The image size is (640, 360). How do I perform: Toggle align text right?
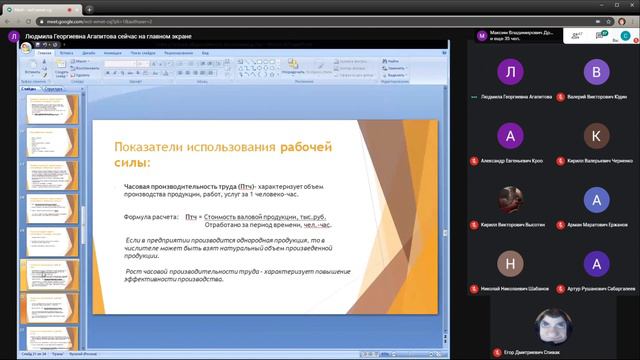195,73
